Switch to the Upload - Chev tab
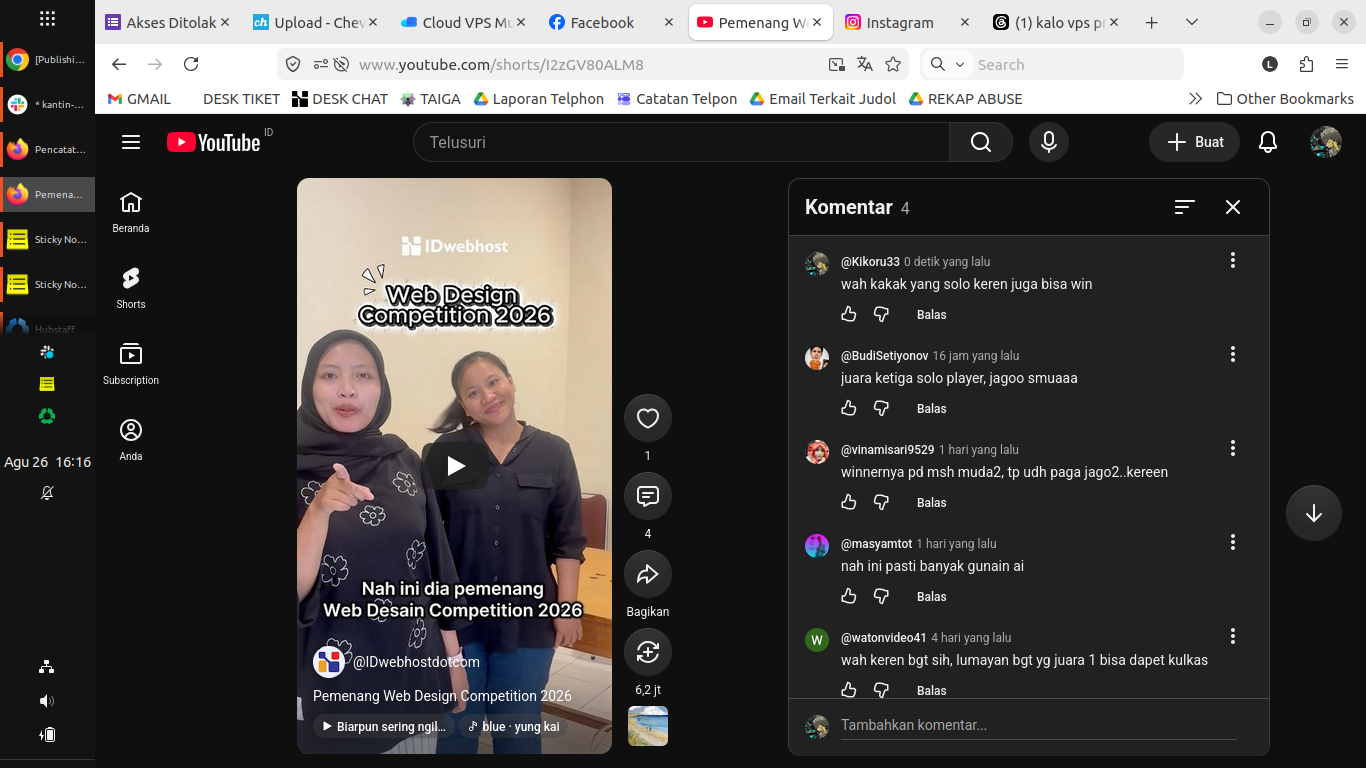Image resolution: width=1366 pixels, height=768 pixels. (316, 22)
